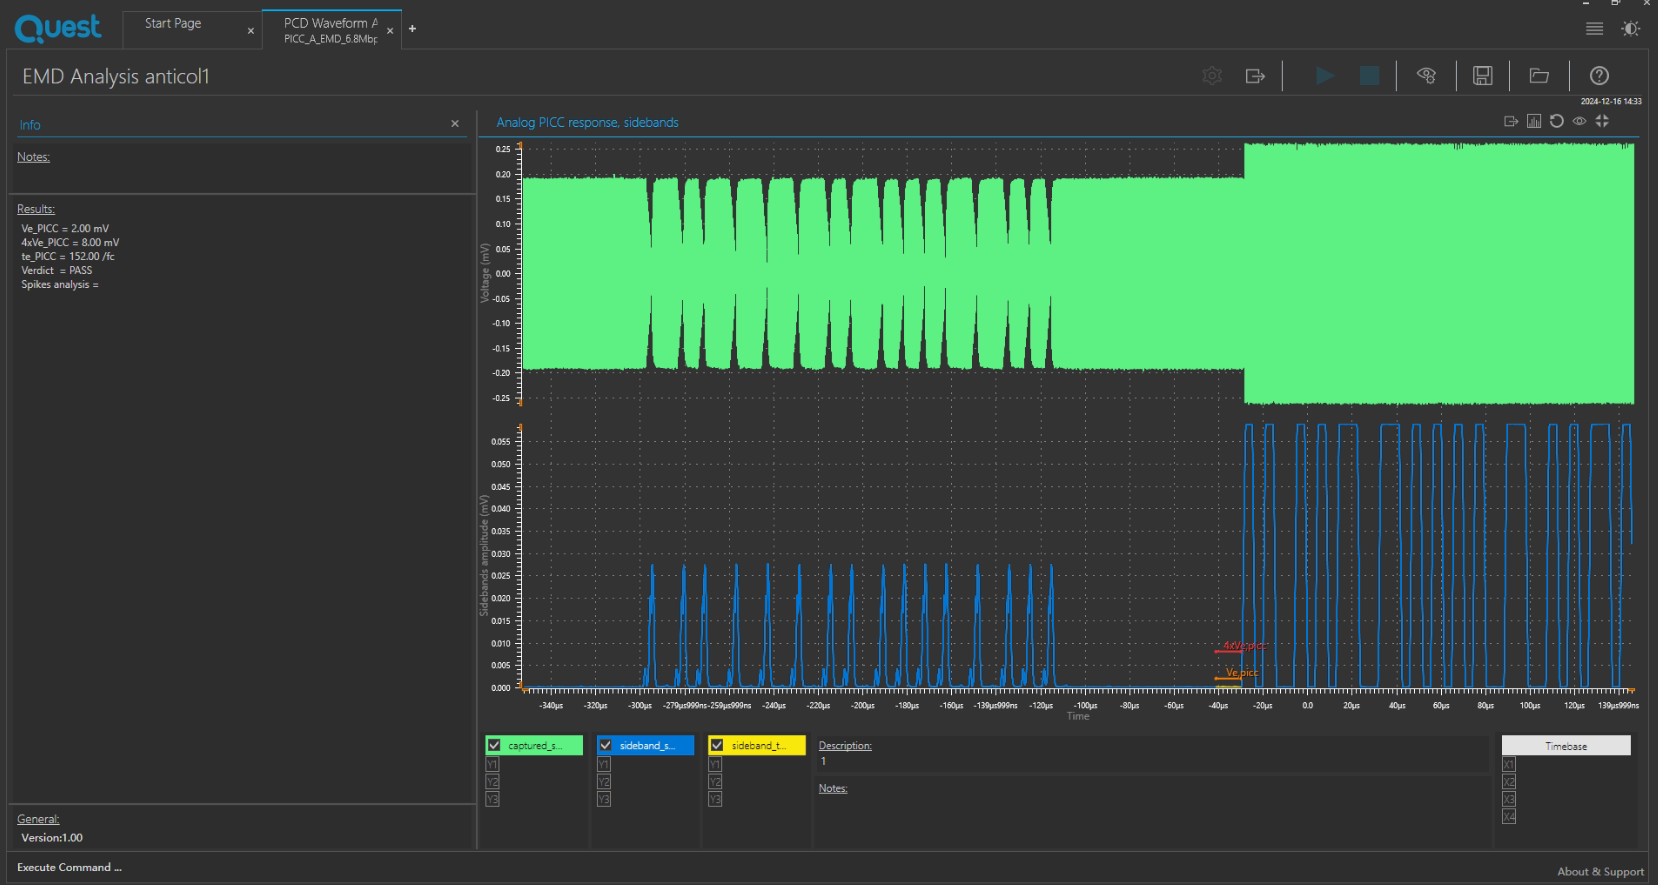Open a file using the folder icon
This screenshot has width=1658, height=885.
[1539, 76]
